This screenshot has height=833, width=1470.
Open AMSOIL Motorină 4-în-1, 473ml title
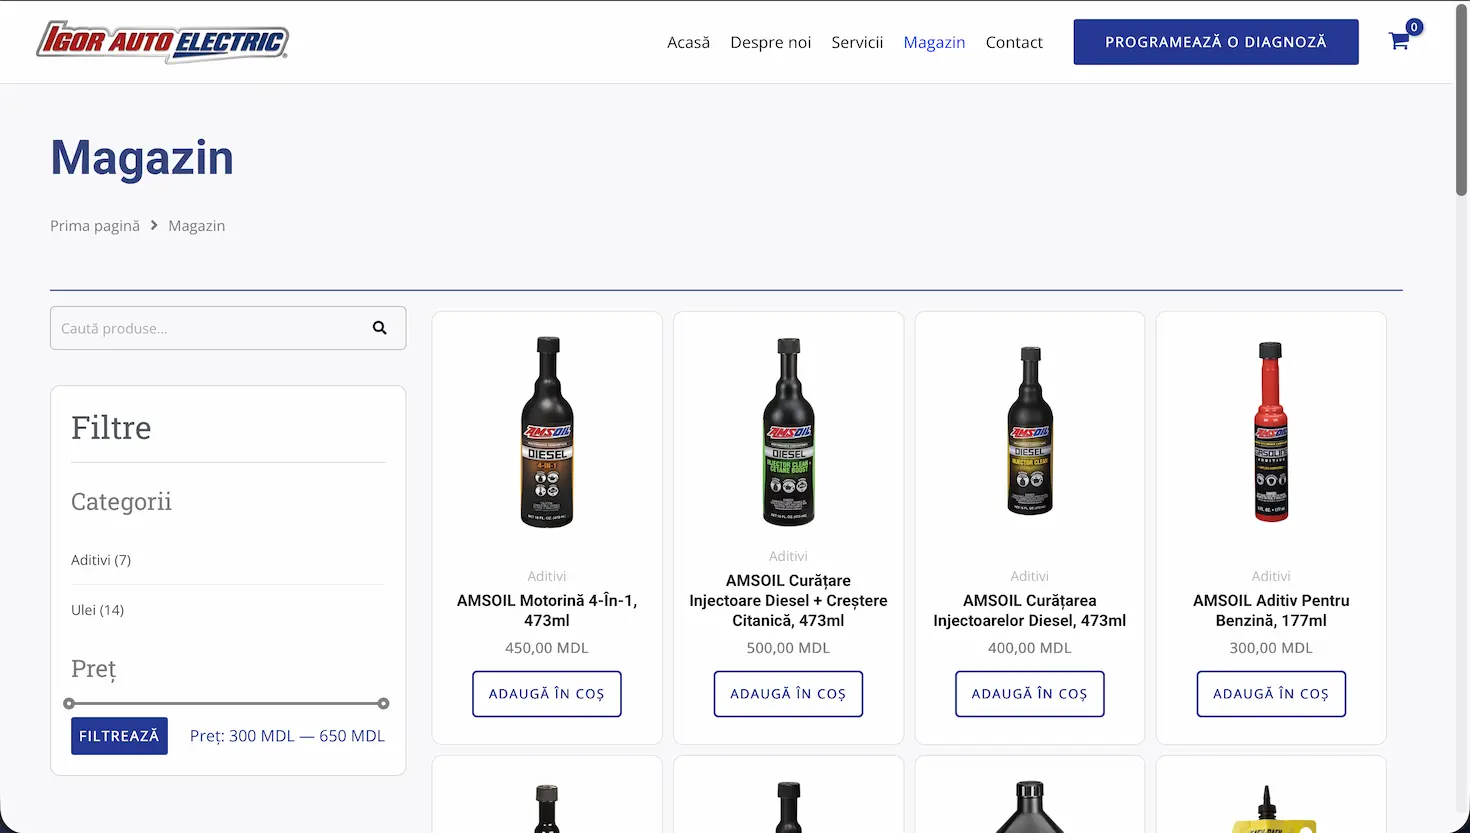(547, 611)
